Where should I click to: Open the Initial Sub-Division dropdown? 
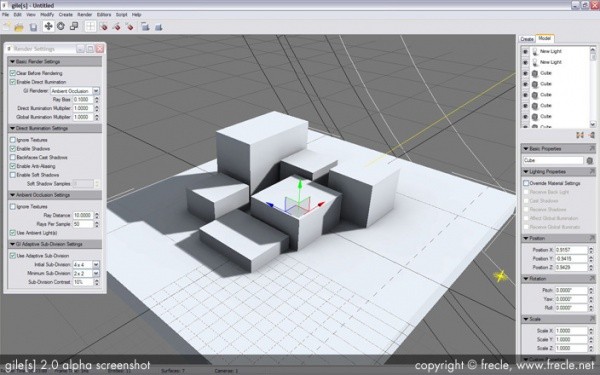(96, 264)
